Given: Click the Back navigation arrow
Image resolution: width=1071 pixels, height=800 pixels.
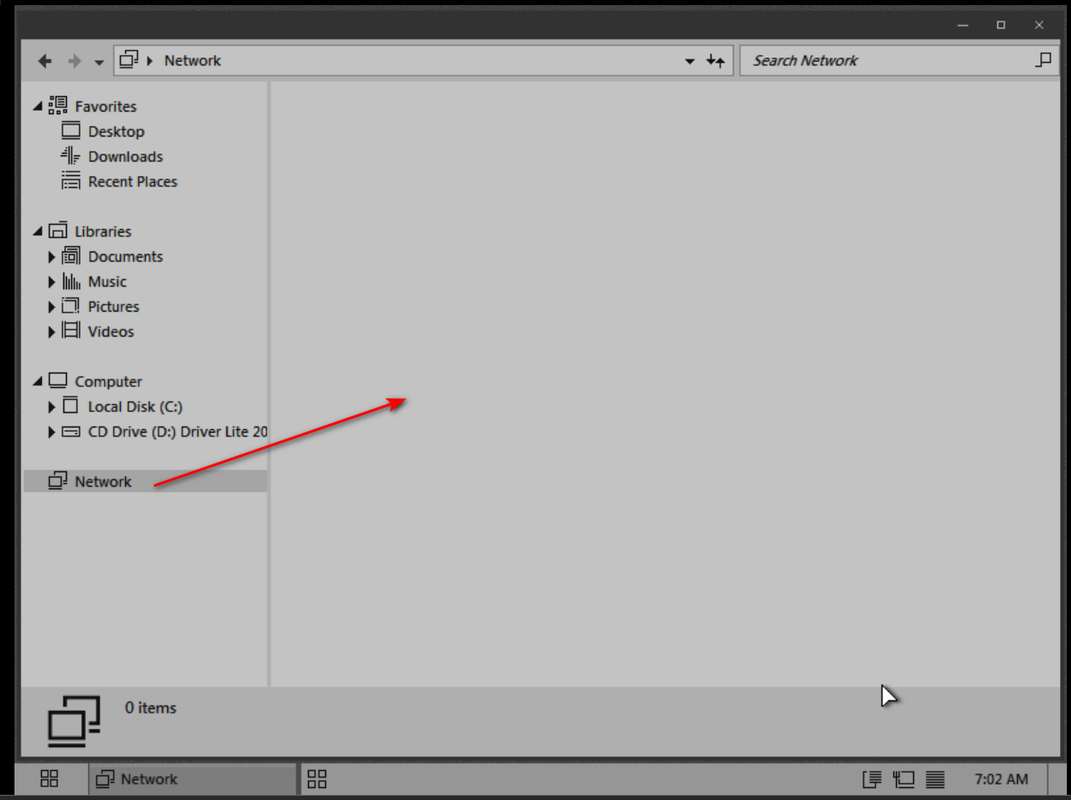Looking at the screenshot, I should click(45, 61).
